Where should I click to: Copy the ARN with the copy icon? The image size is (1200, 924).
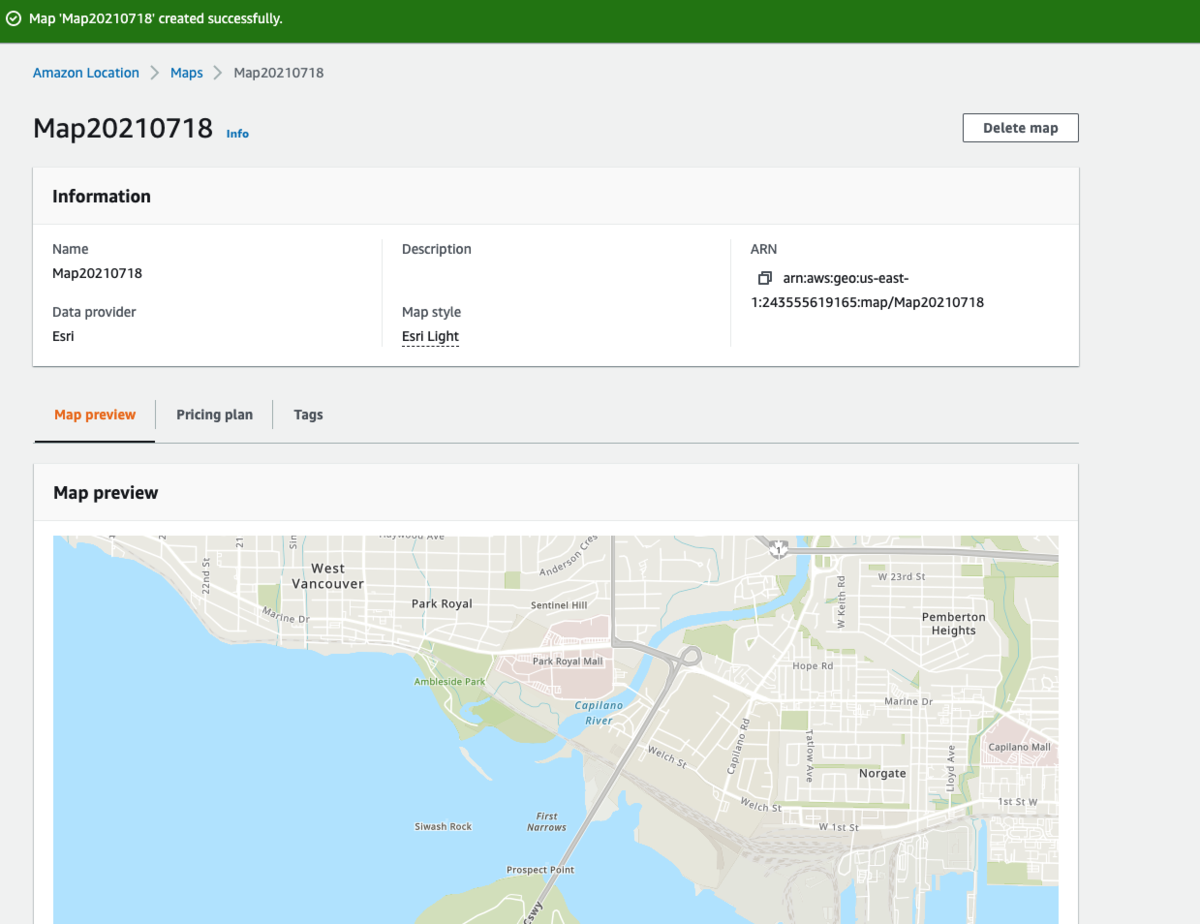pyautogui.click(x=765, y=278)
